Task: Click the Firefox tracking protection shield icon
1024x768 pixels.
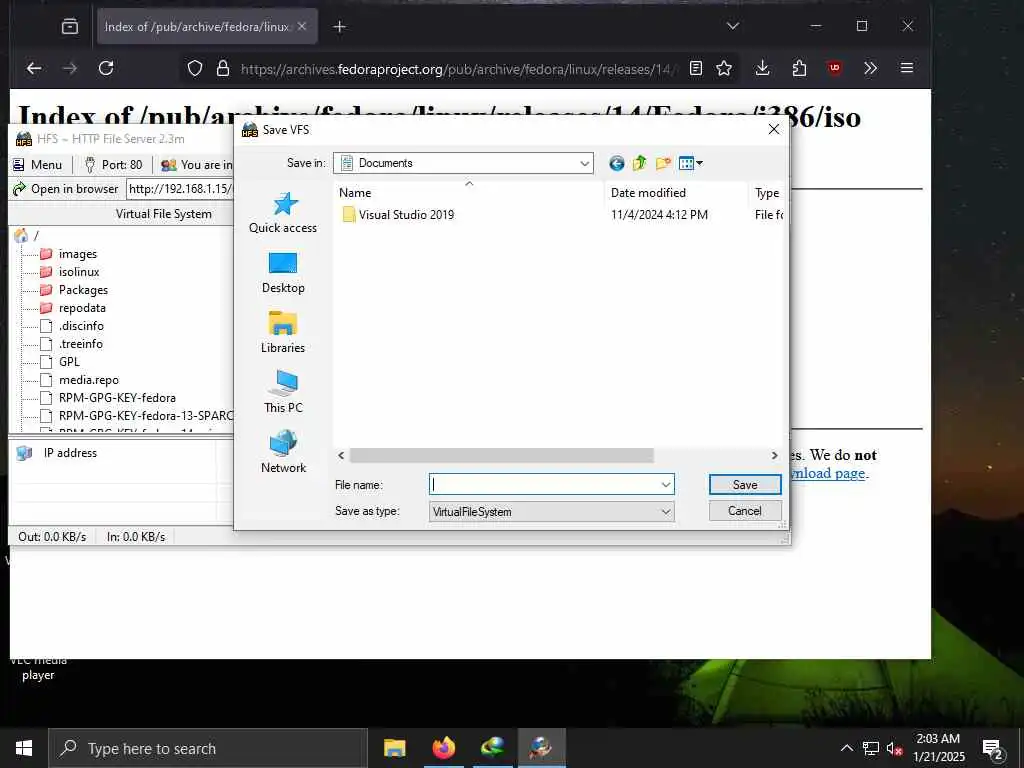Action: pyautogui.click(x=195, y=68)
